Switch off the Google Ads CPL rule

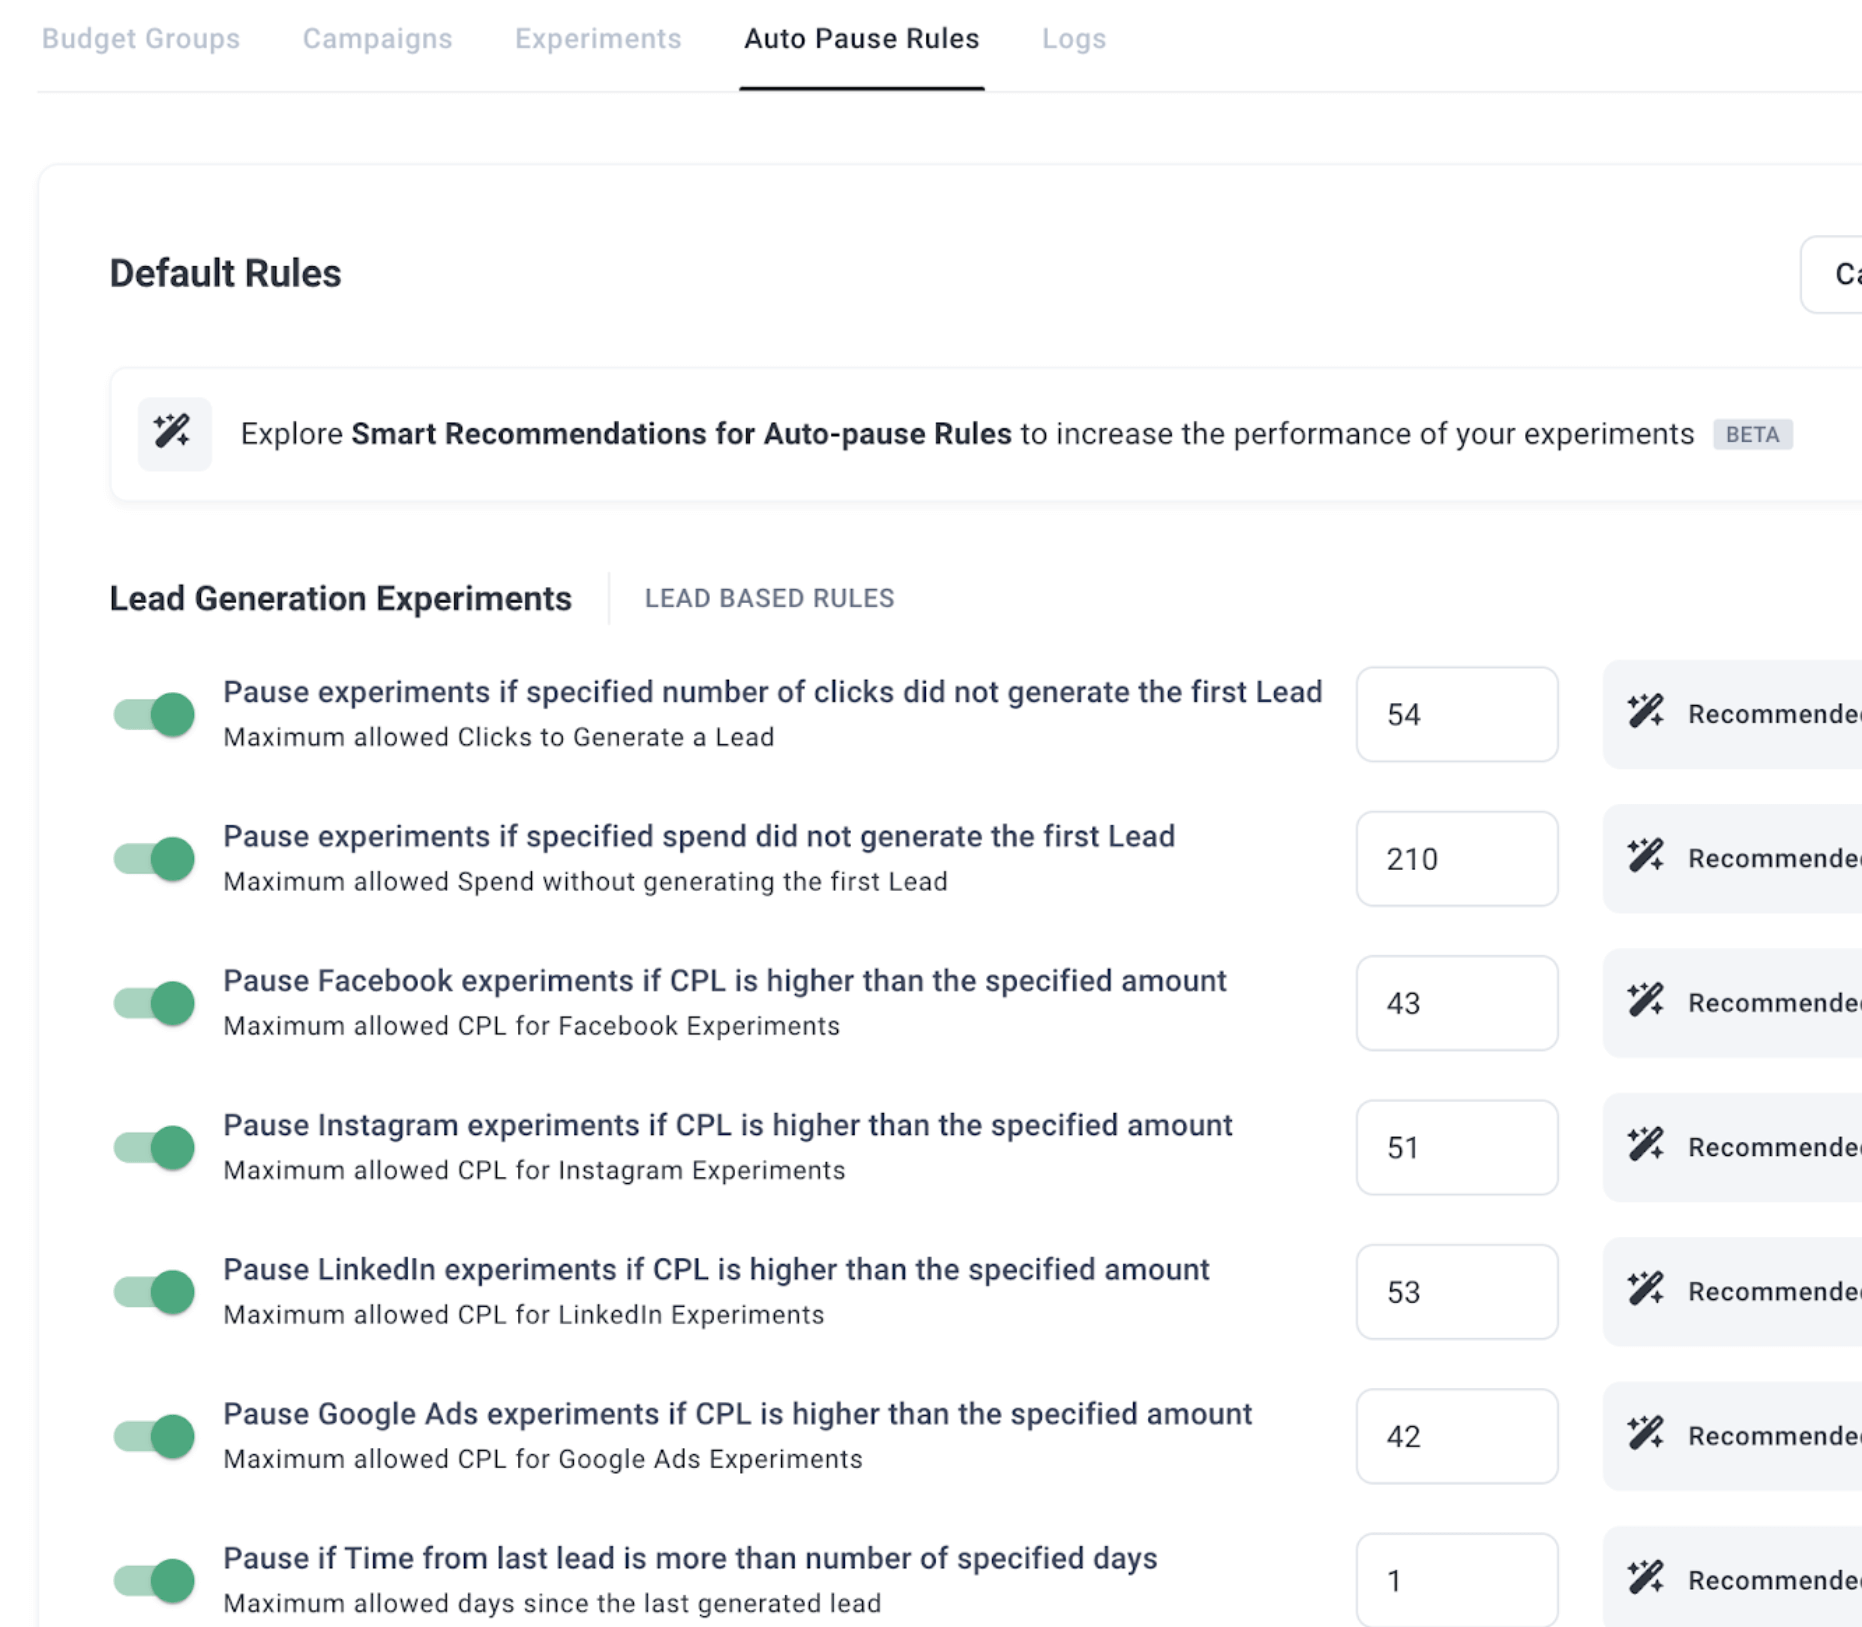point(154,1436)
